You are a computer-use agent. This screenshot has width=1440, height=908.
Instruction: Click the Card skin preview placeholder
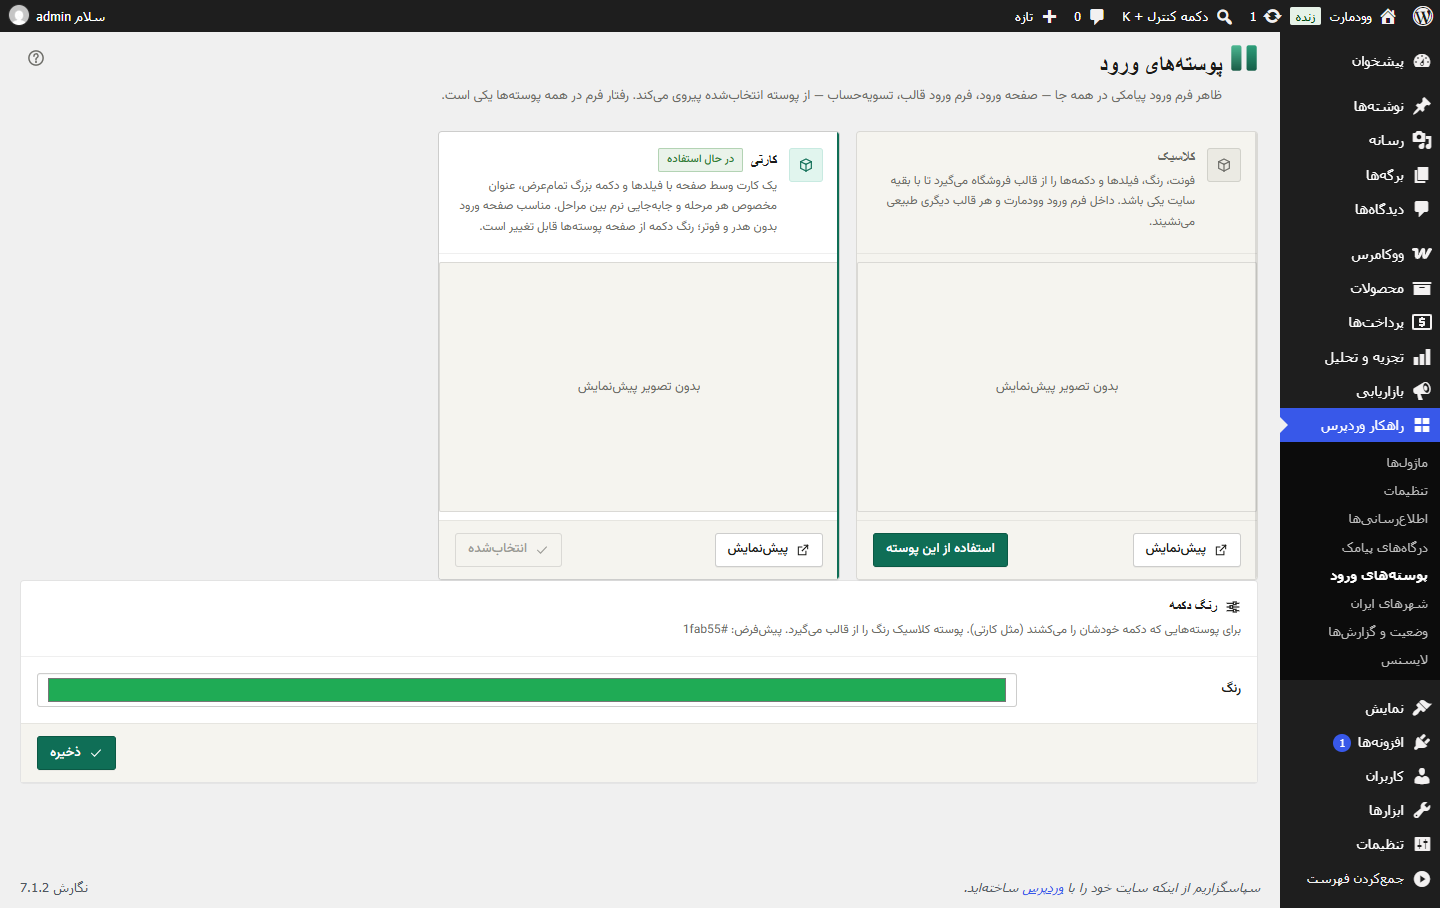tap(639, 387)
